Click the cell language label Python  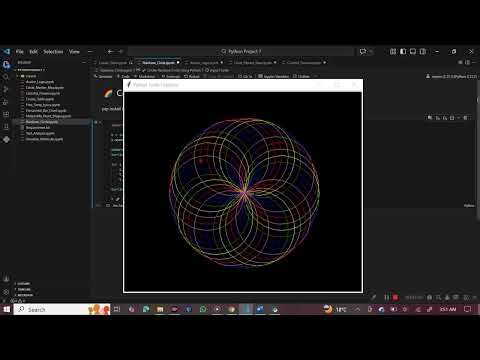(469, 205)
